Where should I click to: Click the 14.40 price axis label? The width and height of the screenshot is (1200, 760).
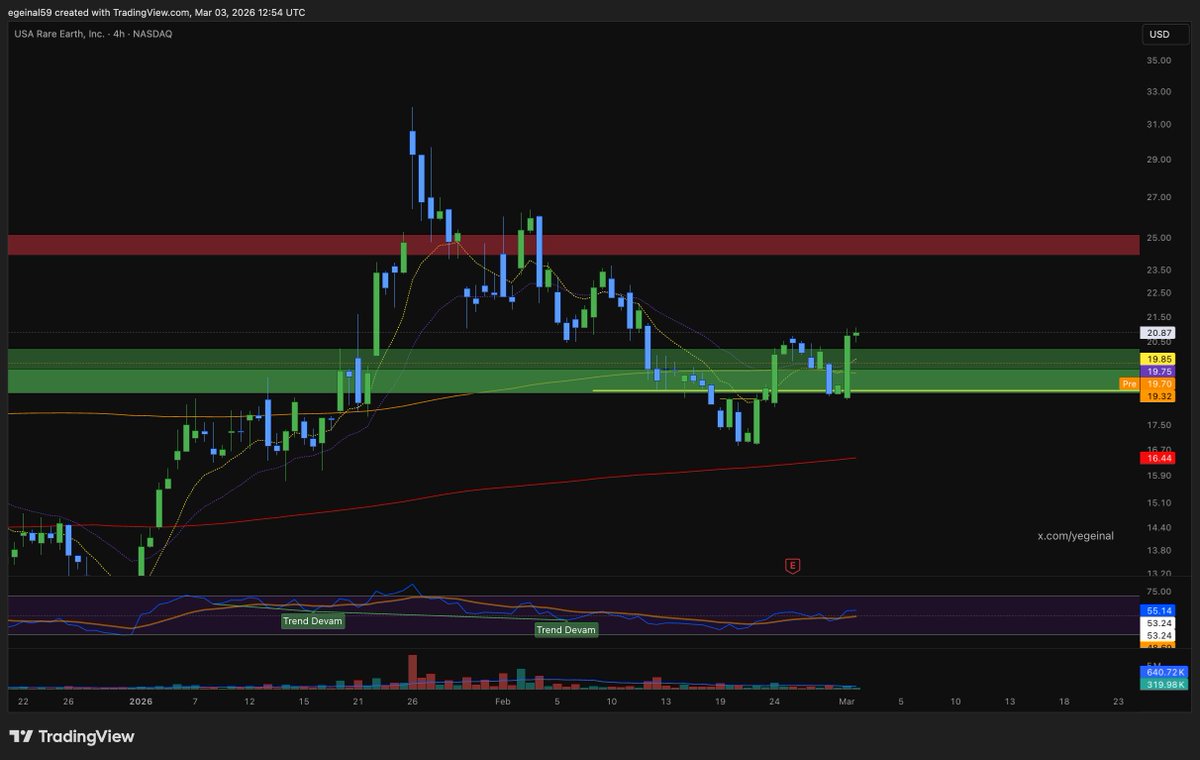coord(1160,528)
